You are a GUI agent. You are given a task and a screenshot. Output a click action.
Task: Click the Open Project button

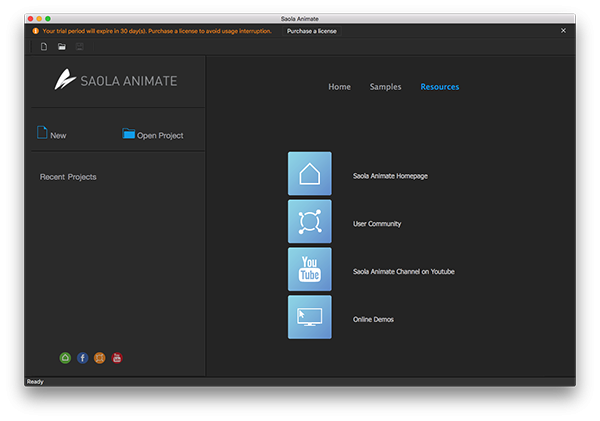point(153,134)
